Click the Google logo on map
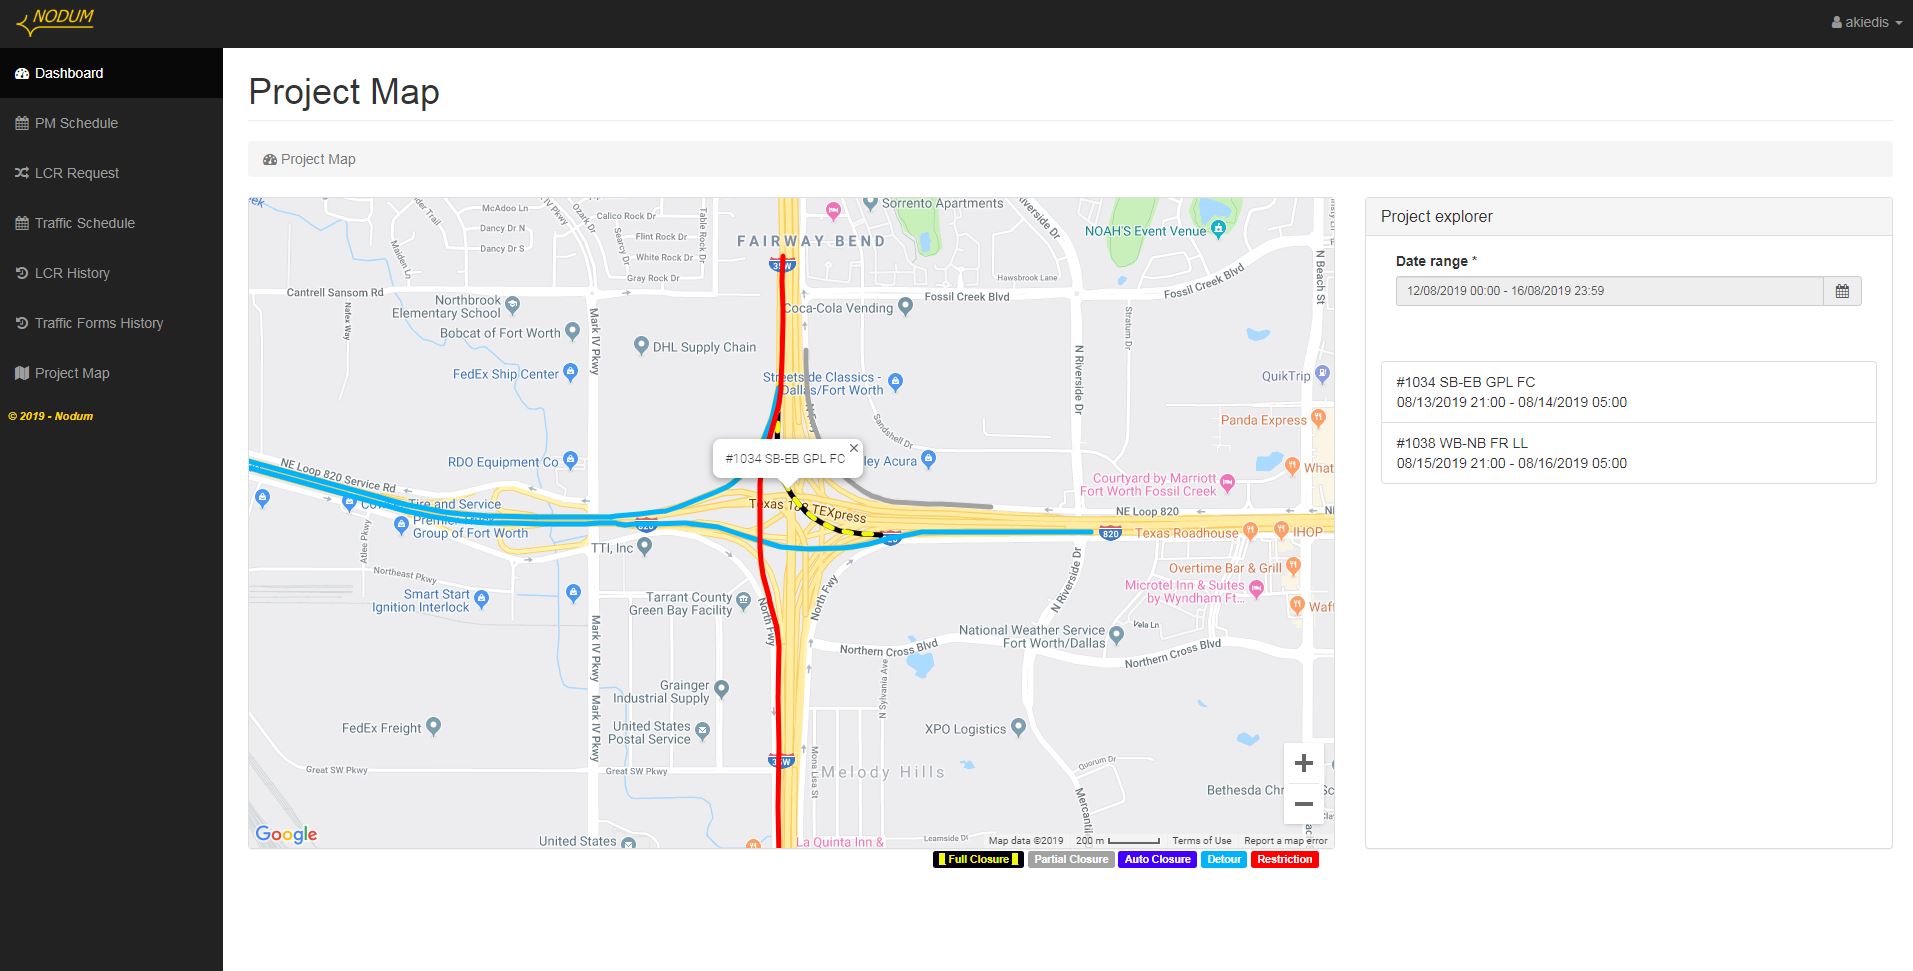The height and width of the screenshot is (971, 1913). 286,834
